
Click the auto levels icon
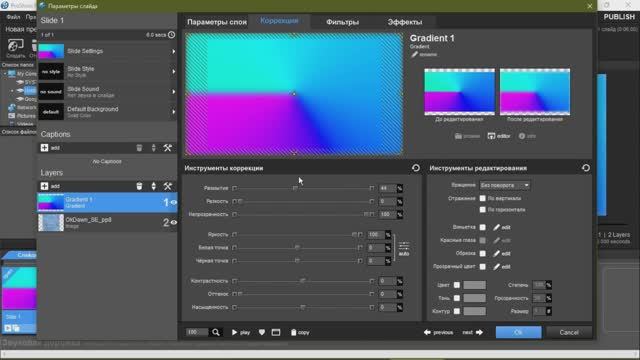coord(404,248)
